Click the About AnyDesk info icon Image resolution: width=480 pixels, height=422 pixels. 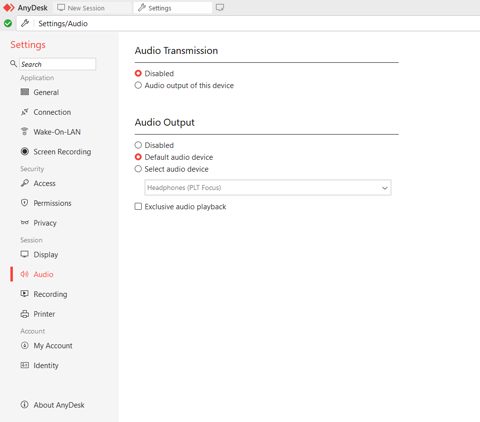click(25, 404)
